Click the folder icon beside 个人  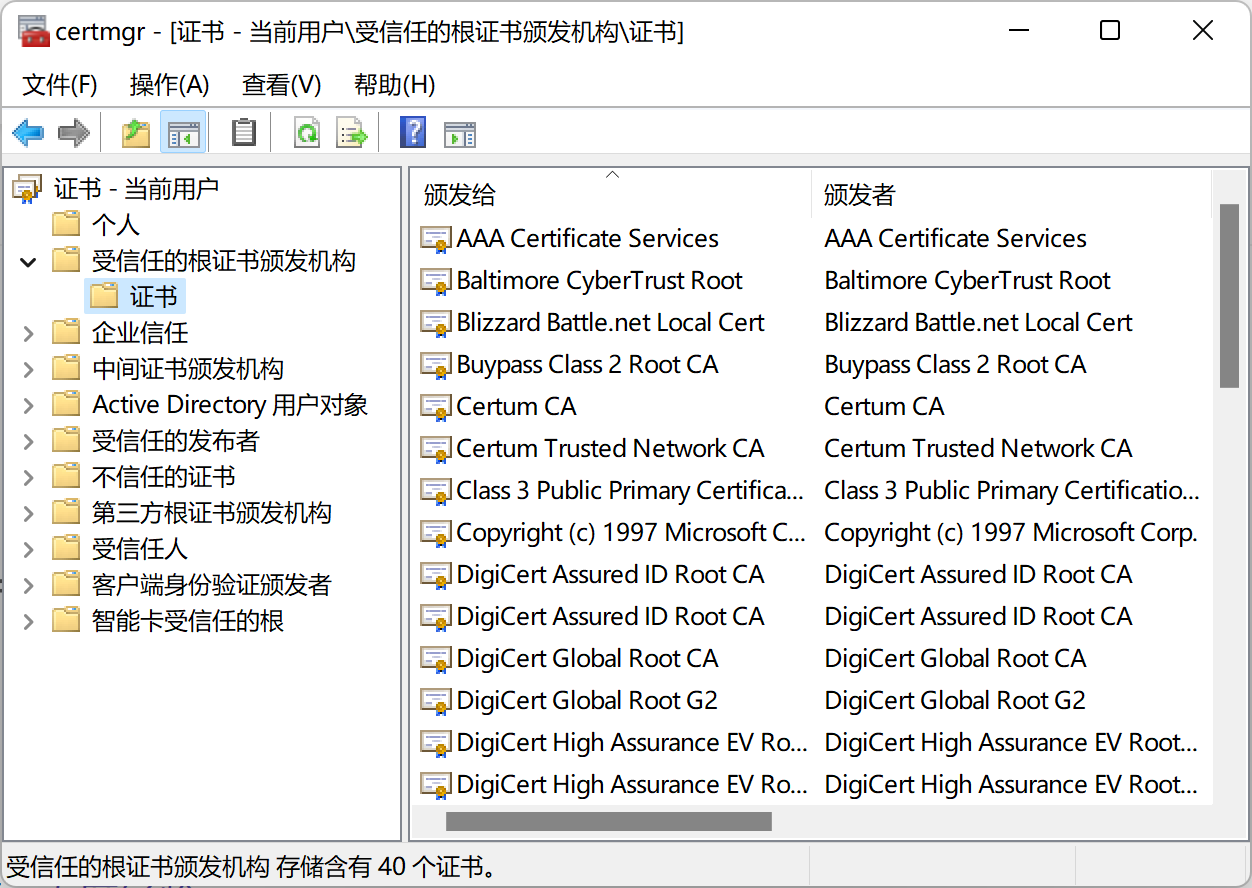point(66,224)
